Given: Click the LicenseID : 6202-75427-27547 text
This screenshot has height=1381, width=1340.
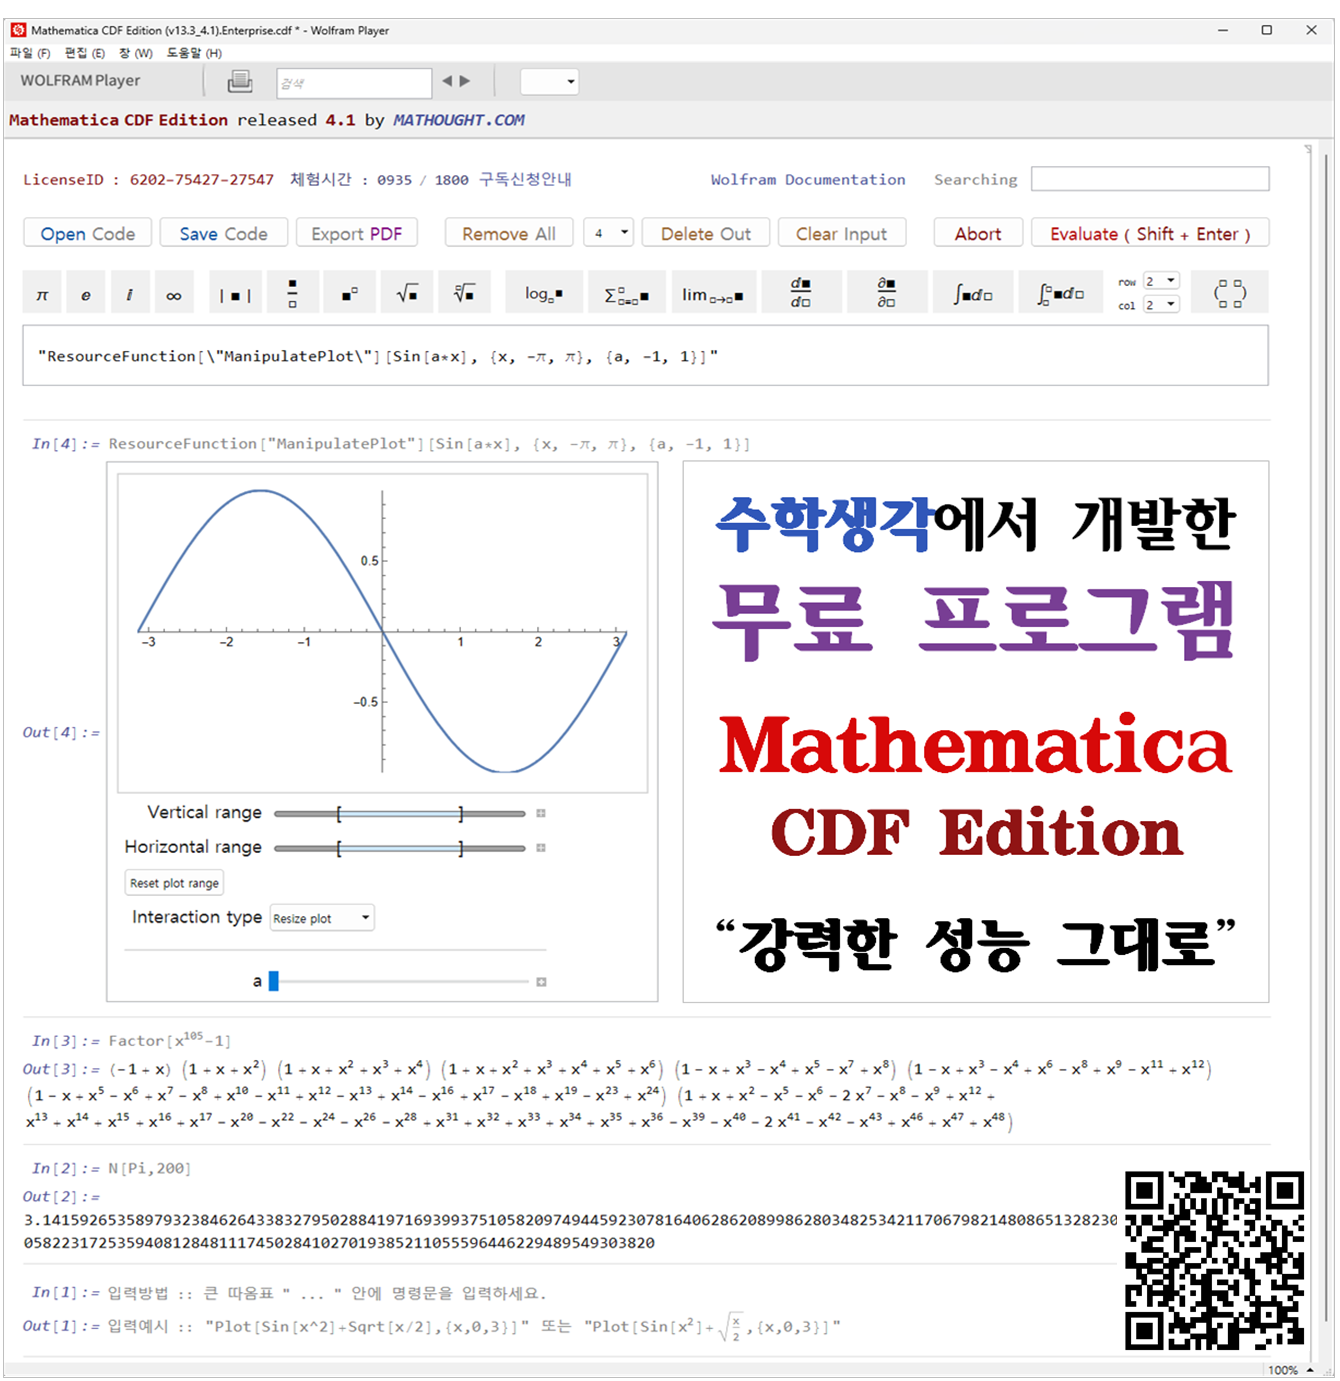Looking at the screenshot, I should click(x=148, y=180).
